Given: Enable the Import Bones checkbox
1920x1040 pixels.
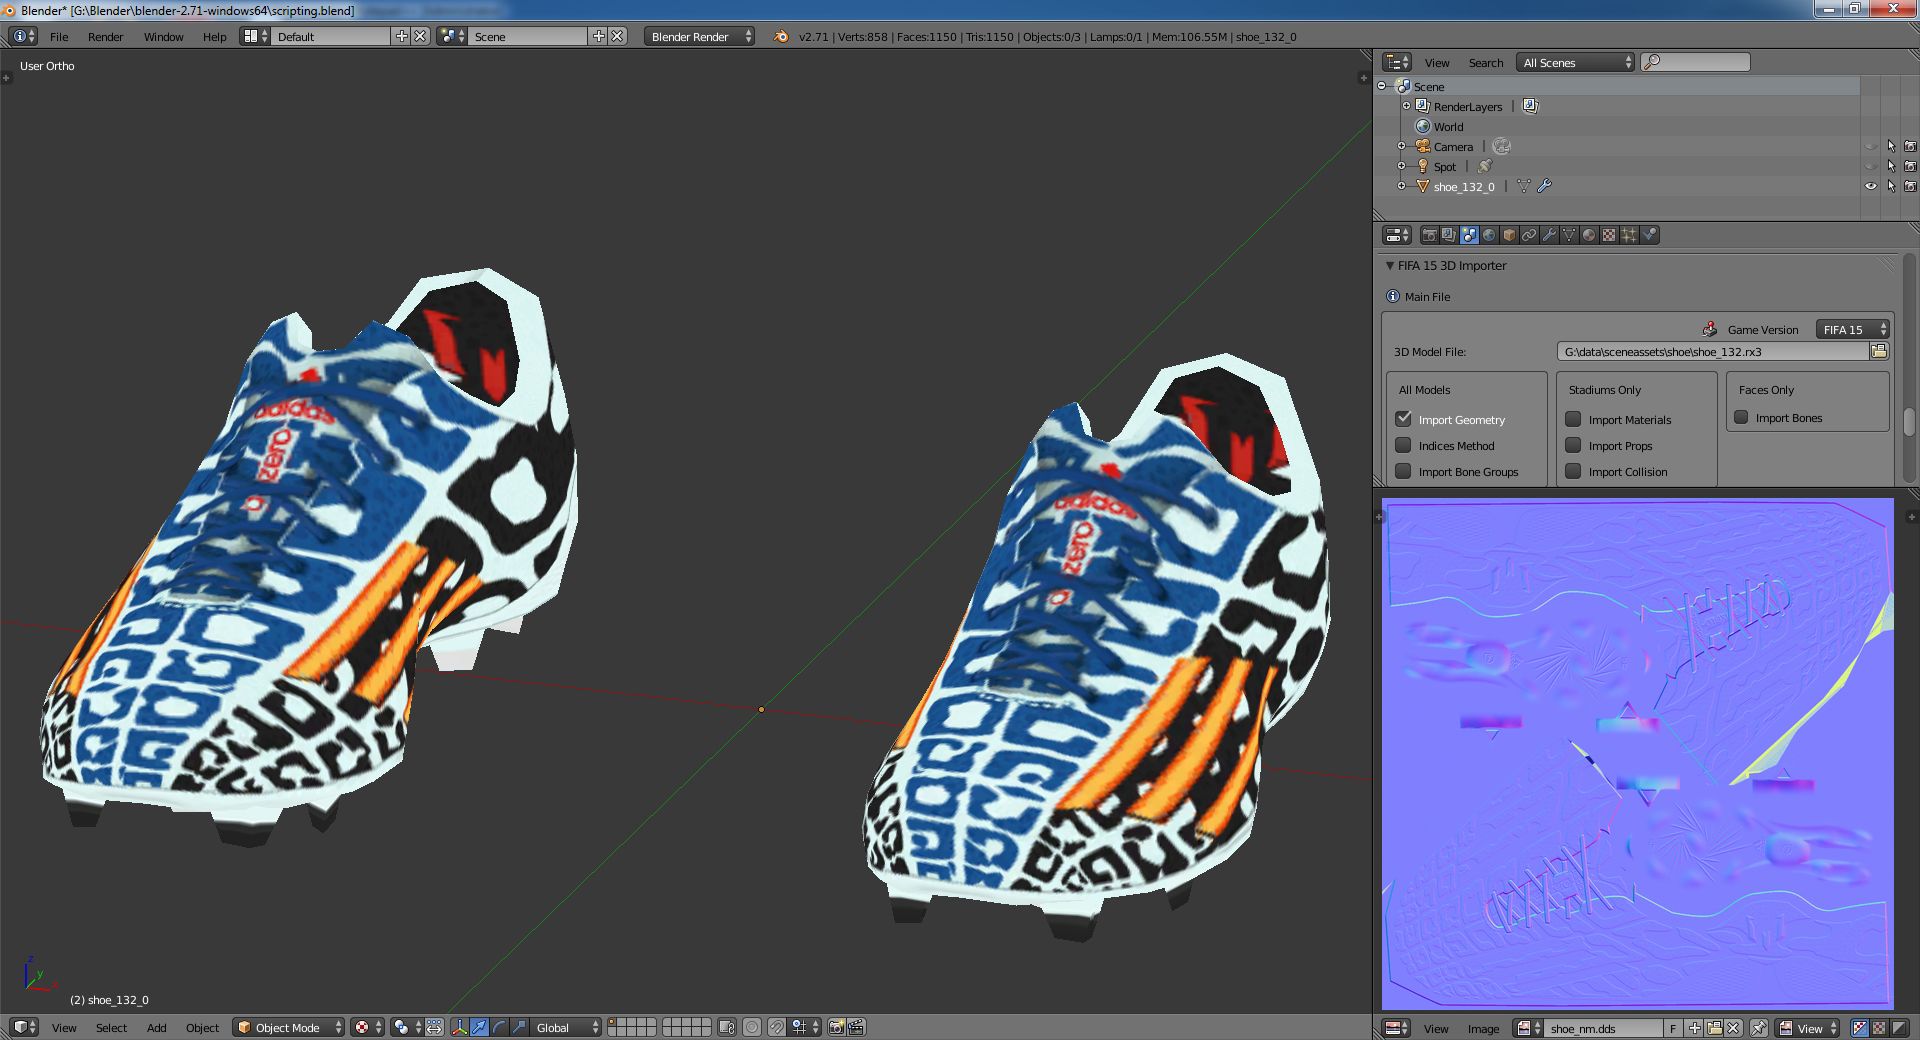Looking at the screenshot, I should coord(1742,417).
